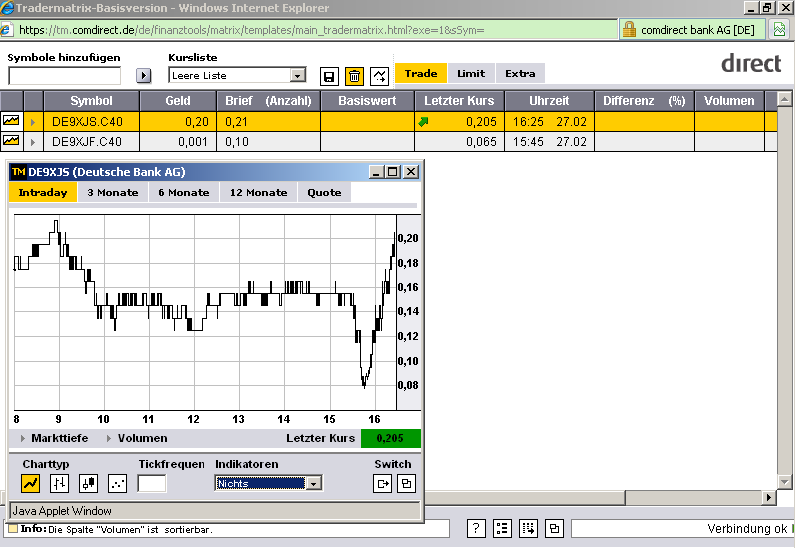
Task: Open chart for DE9XJF.C40 row icon
Action: coord(11,141)
